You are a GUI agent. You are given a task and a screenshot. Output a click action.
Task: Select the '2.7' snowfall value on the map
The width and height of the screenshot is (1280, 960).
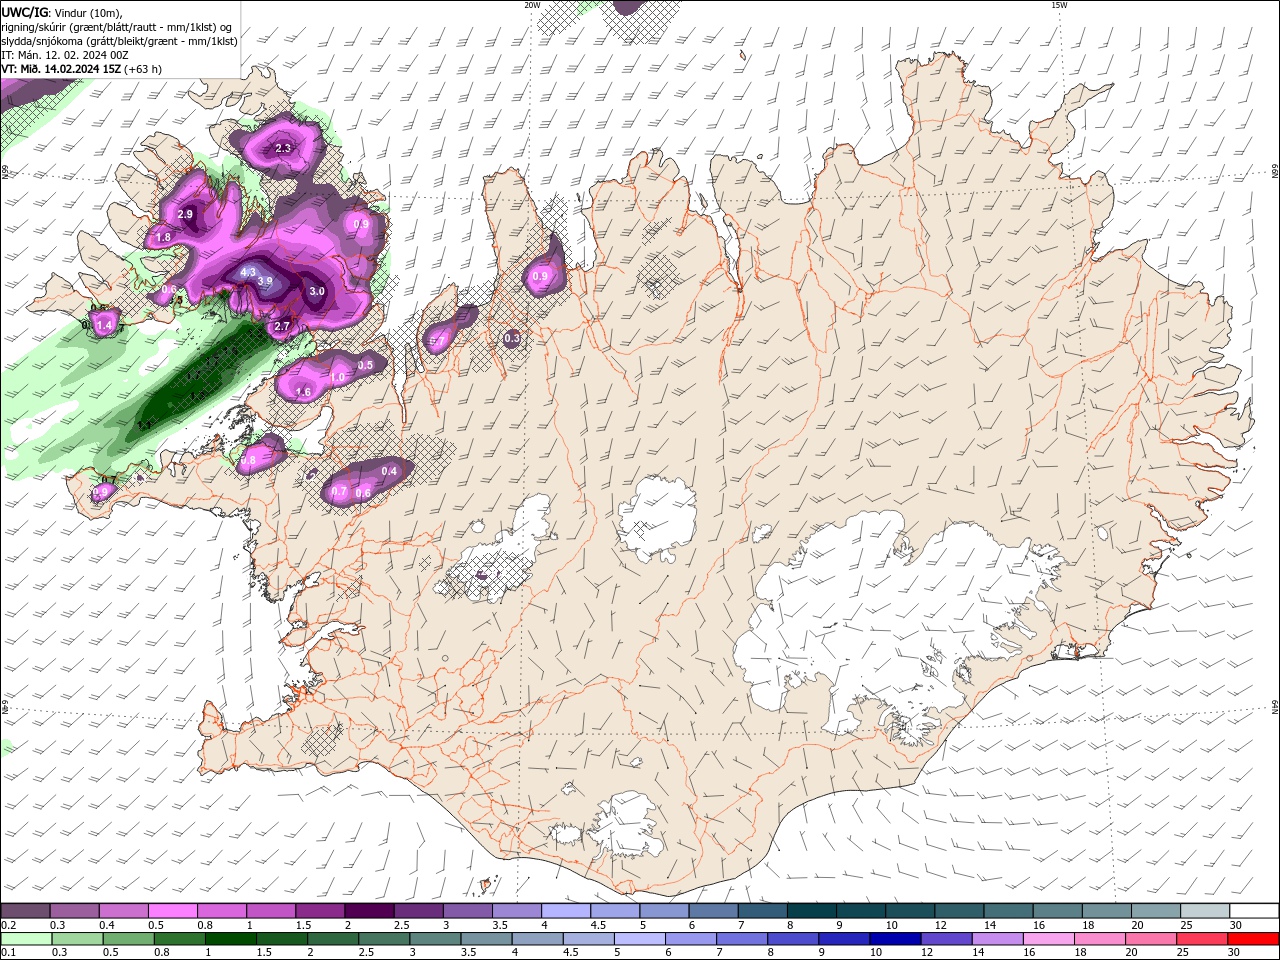coord(282,326)
